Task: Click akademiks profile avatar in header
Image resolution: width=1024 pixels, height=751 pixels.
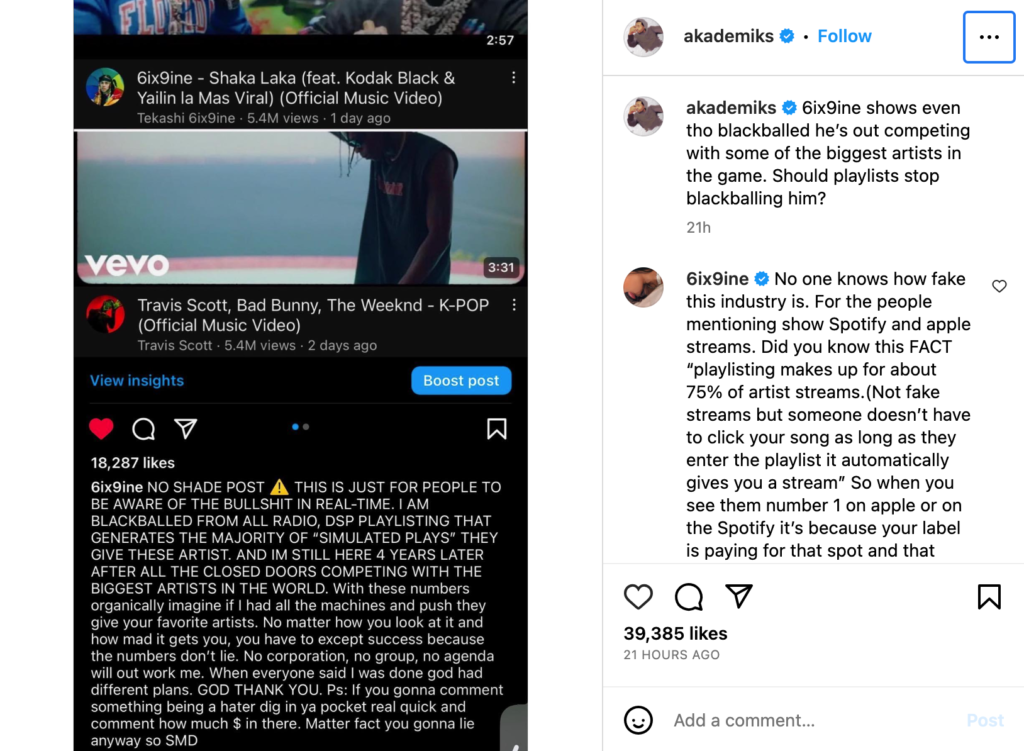Action: pyautogui.click(x=644, y=37)
